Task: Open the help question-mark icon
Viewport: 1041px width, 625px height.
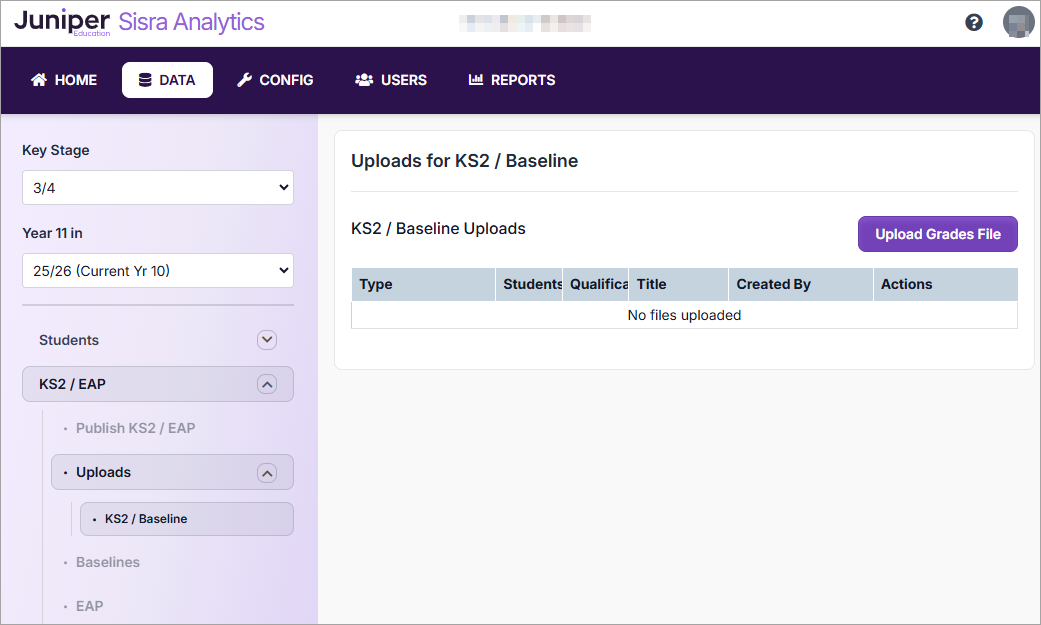Action: pyautogui.click(x=973, y=21)
